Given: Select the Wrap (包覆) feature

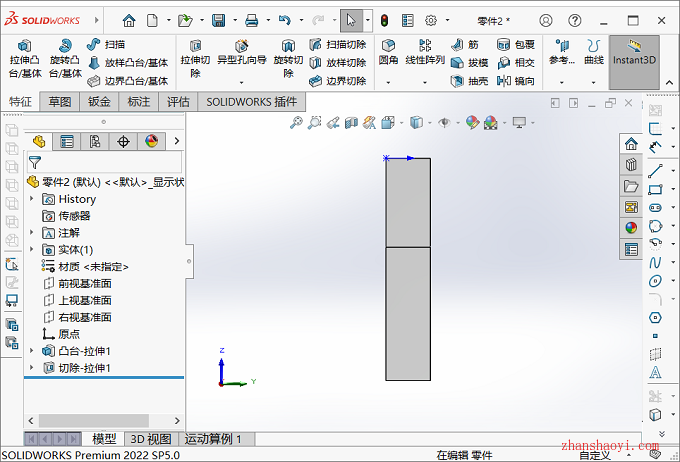Looking at the screenshot, I should coord(516,44).
